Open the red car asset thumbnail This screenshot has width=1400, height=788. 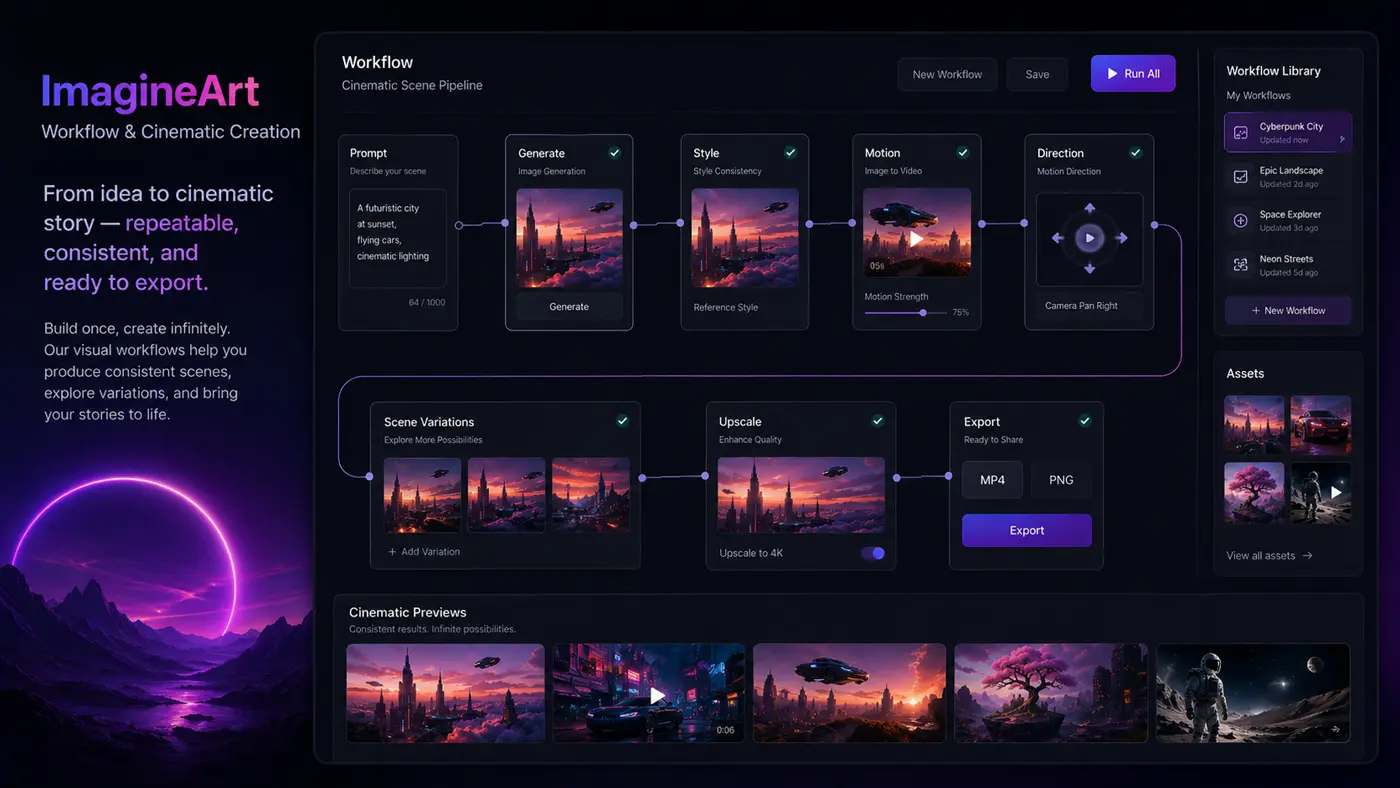pyautogui.click(x=1321, y=424)
